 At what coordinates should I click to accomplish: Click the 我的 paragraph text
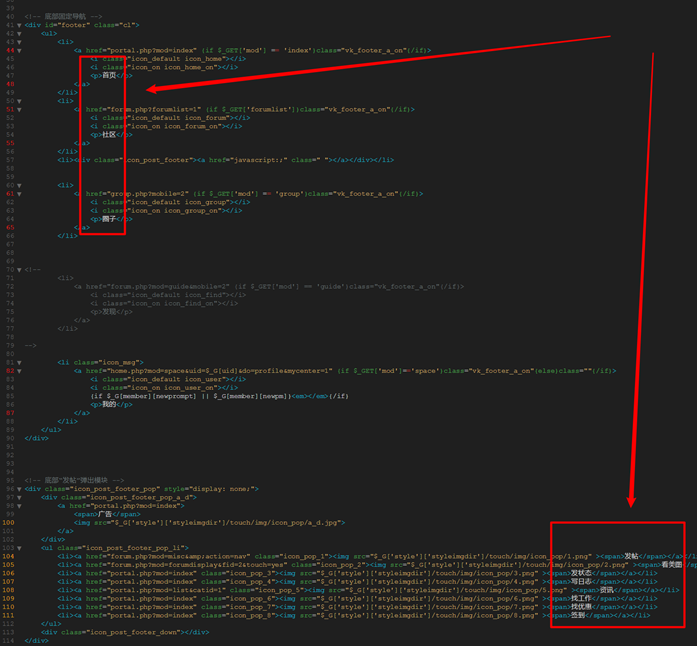pyautogui.click(x=109, y=405)
